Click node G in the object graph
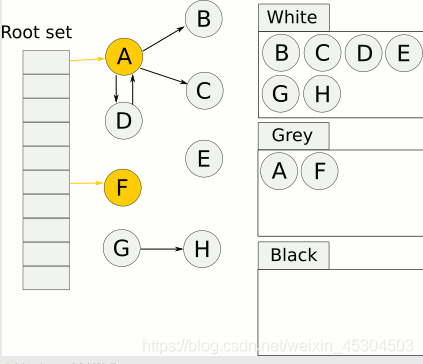 pos(122,248)
